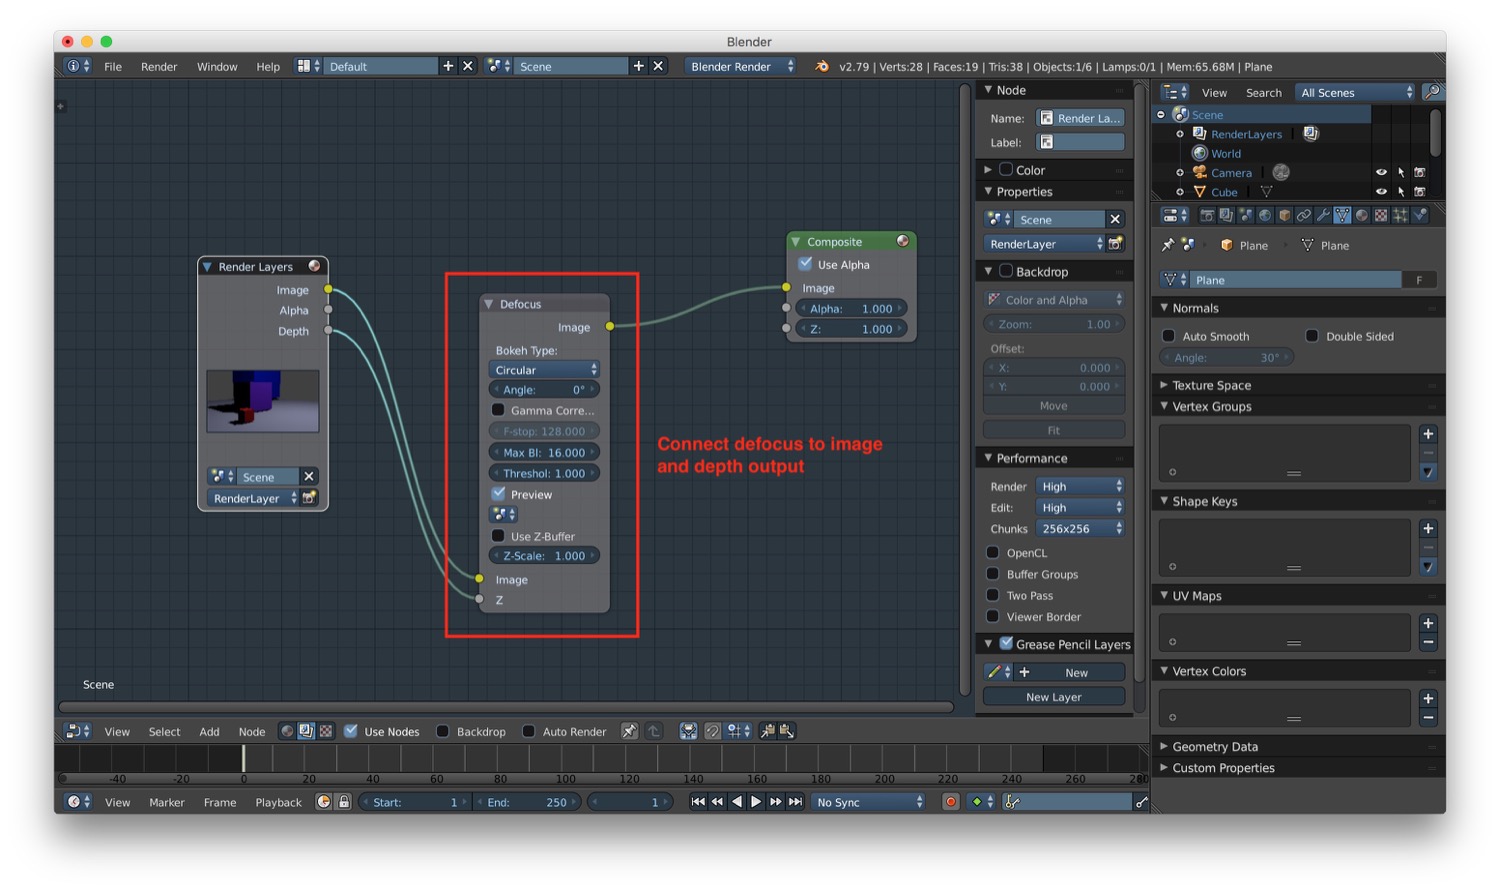Open the World properties globe tab
The width and height of the screenshot is (1500, 891).
(1265, 215)
